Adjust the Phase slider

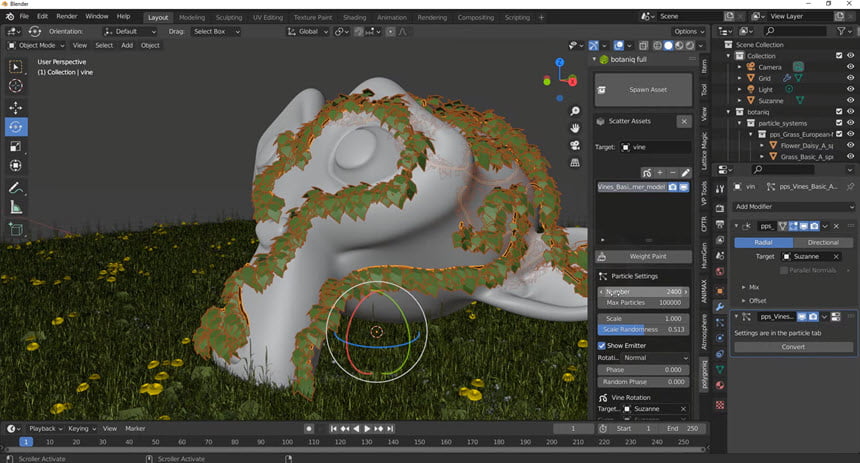643,370
